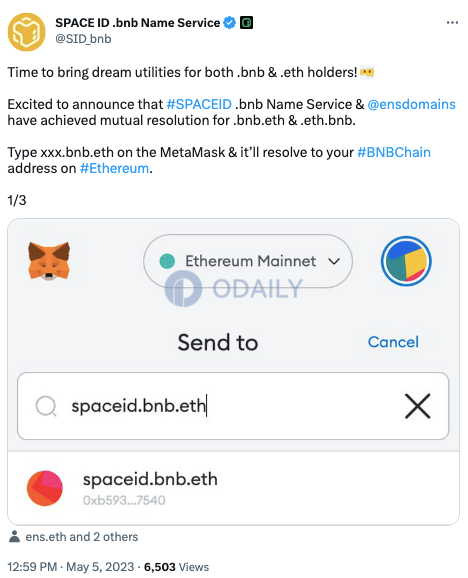The image size is (468, 578).
Task: Open the #SPACEID hashtag link
Action: coord(199,104)
